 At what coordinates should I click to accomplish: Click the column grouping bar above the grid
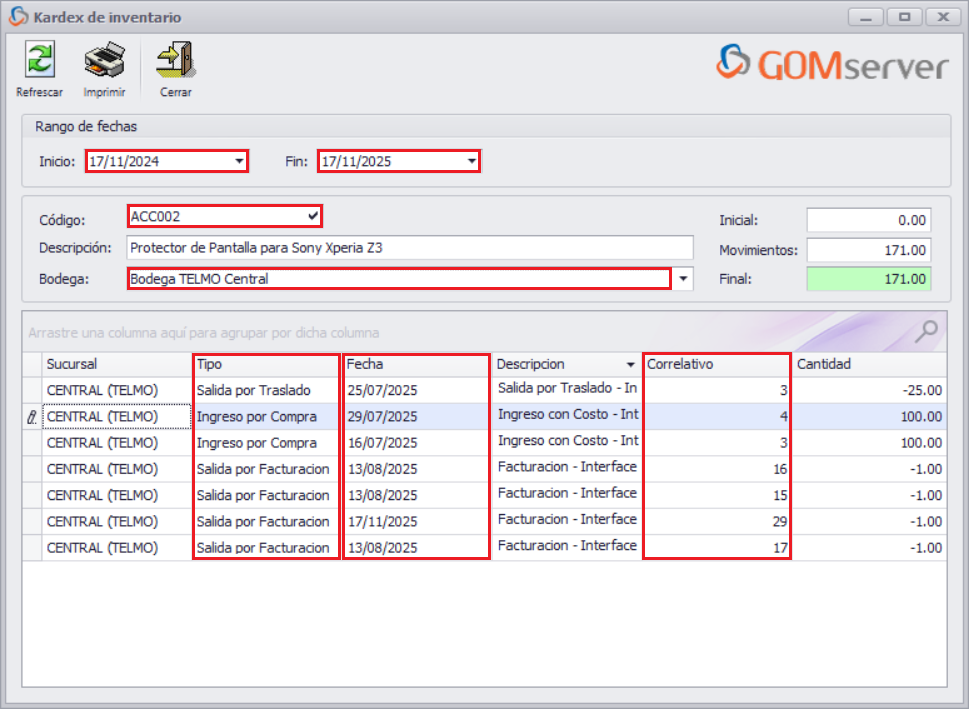pos(400,332)
